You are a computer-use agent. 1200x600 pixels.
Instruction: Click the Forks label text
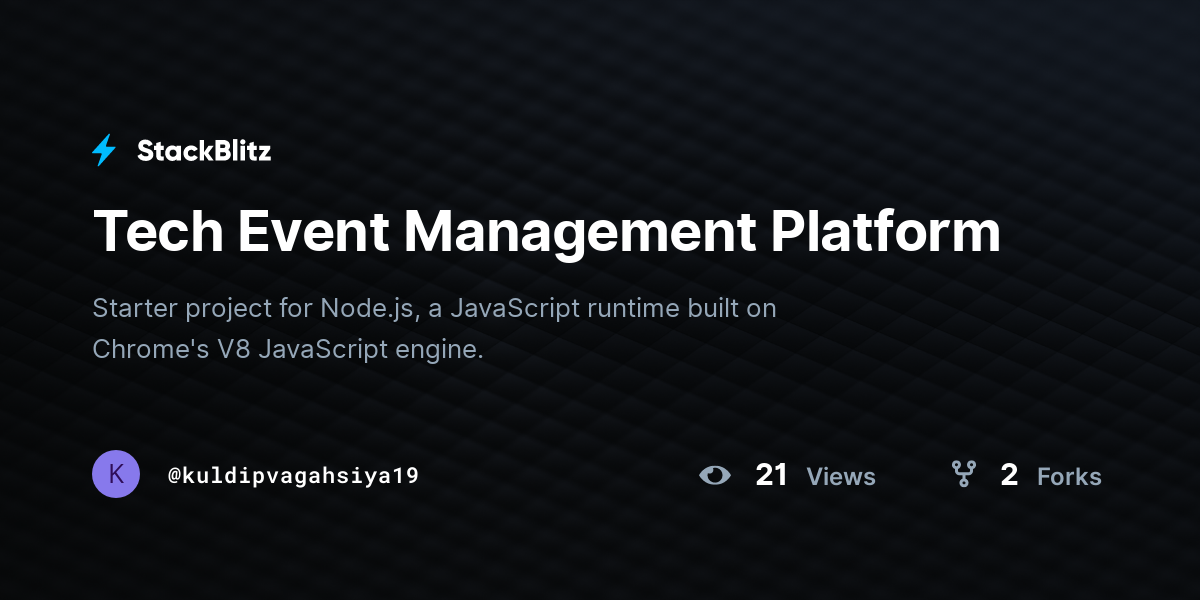point(1069,477)
